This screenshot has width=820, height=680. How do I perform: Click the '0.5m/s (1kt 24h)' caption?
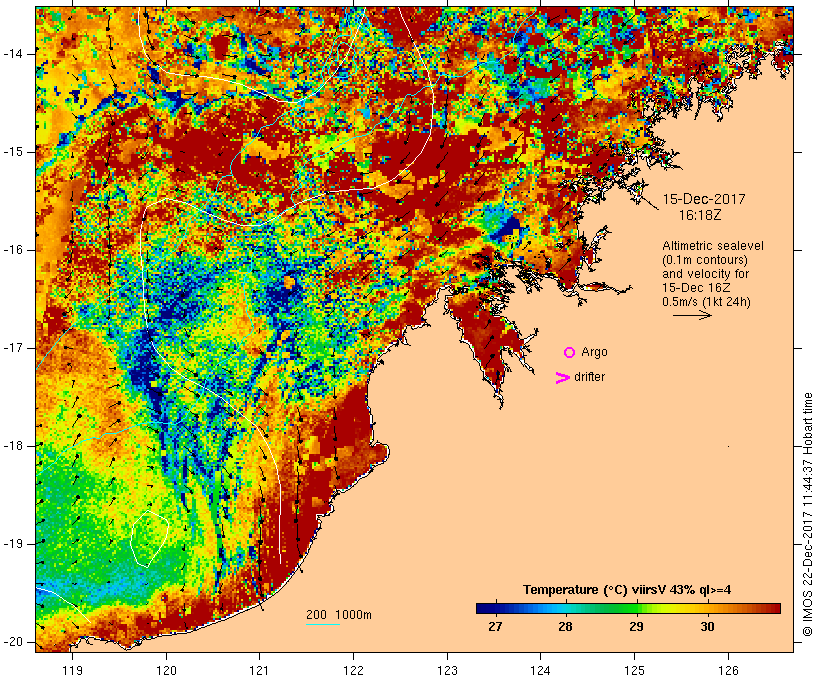pos(707,302)
